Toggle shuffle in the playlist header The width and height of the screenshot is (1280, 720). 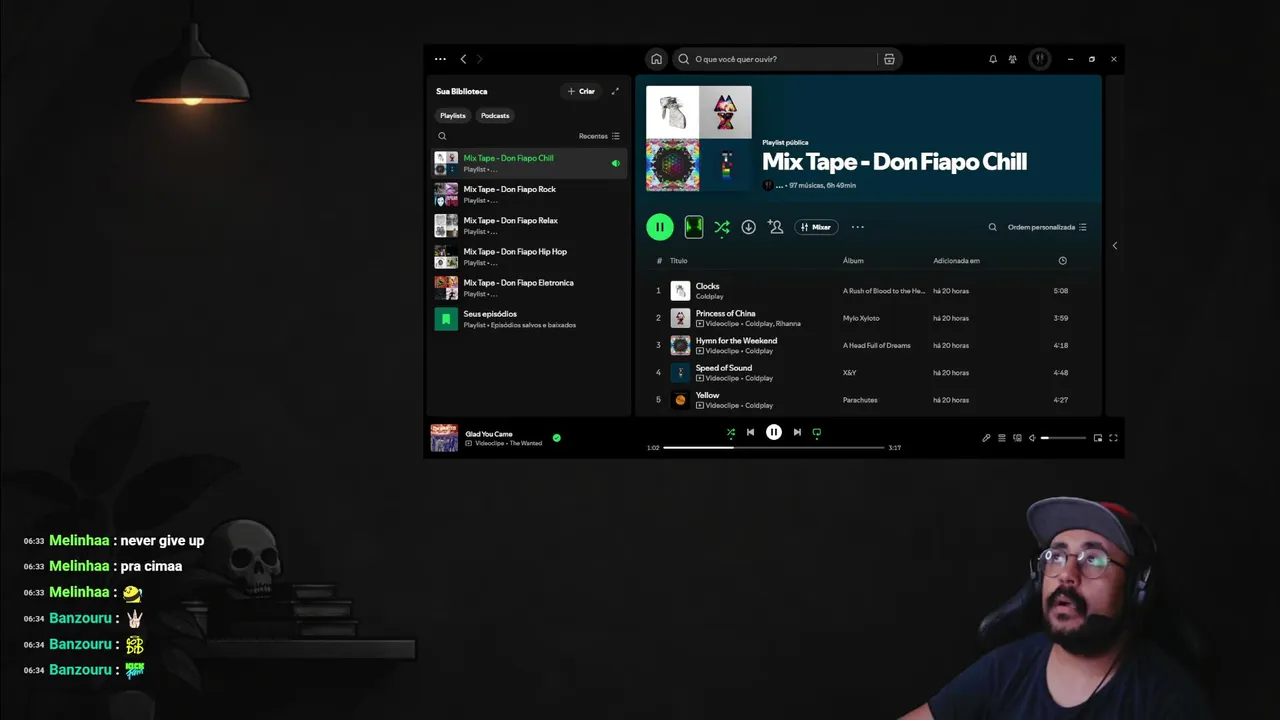click(721, 228)
